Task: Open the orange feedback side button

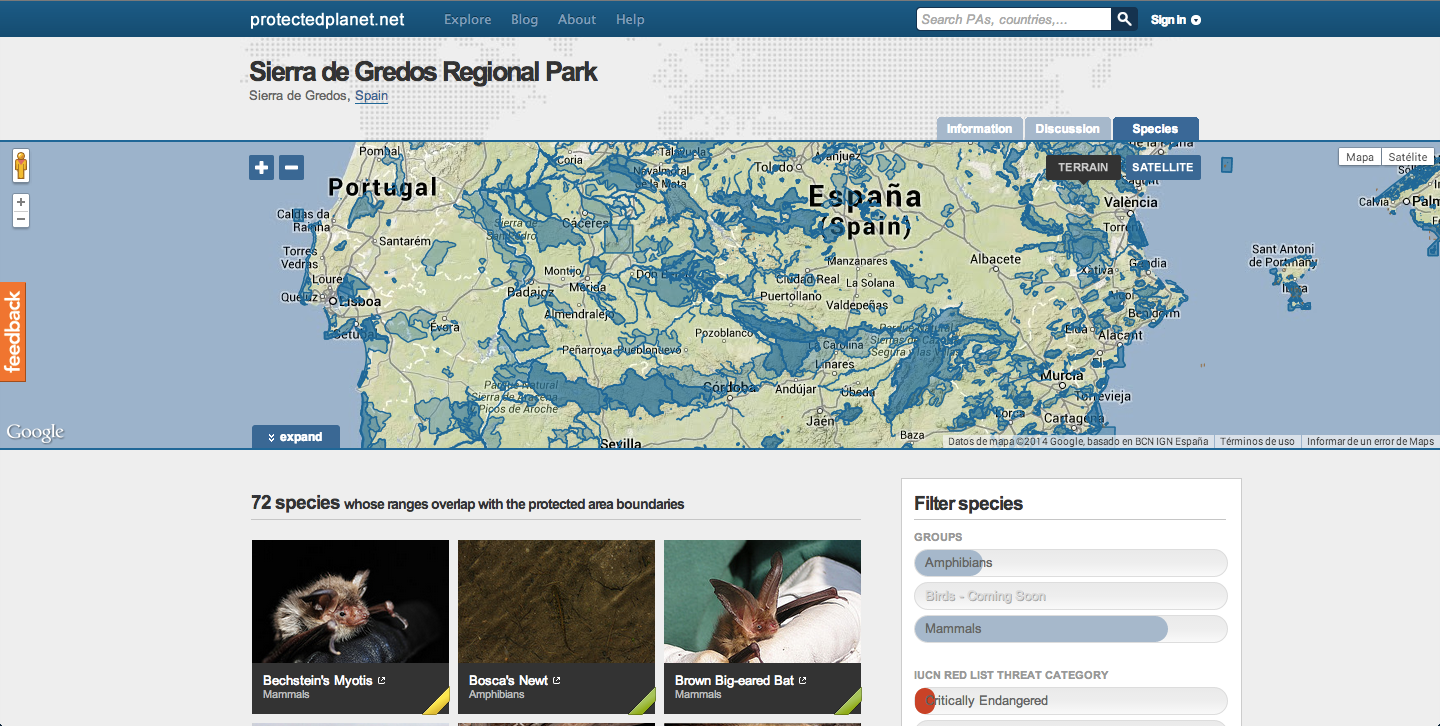Action: [x=13, y=332]
